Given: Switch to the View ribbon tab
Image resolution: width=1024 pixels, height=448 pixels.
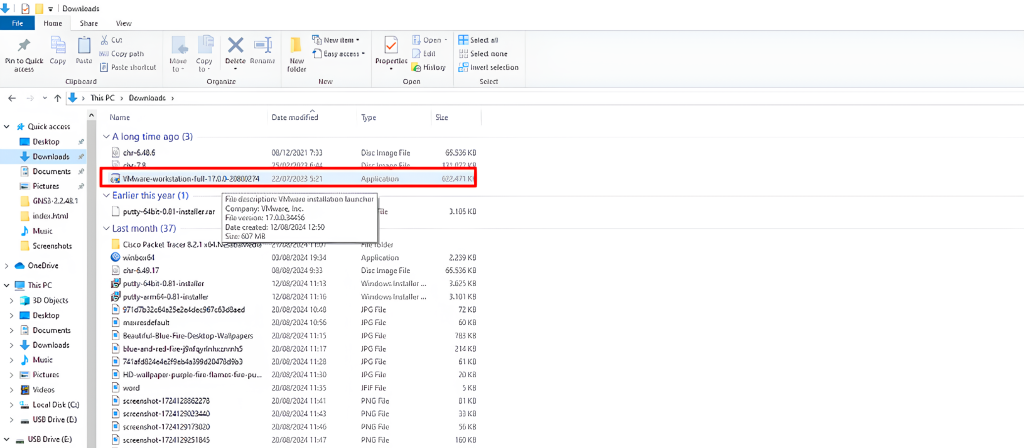Looking at the screenshot, I should (x=123, y=22).
